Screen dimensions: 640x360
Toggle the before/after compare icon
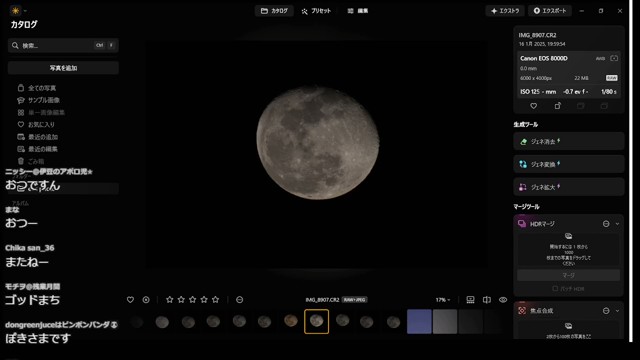(487, 300)
